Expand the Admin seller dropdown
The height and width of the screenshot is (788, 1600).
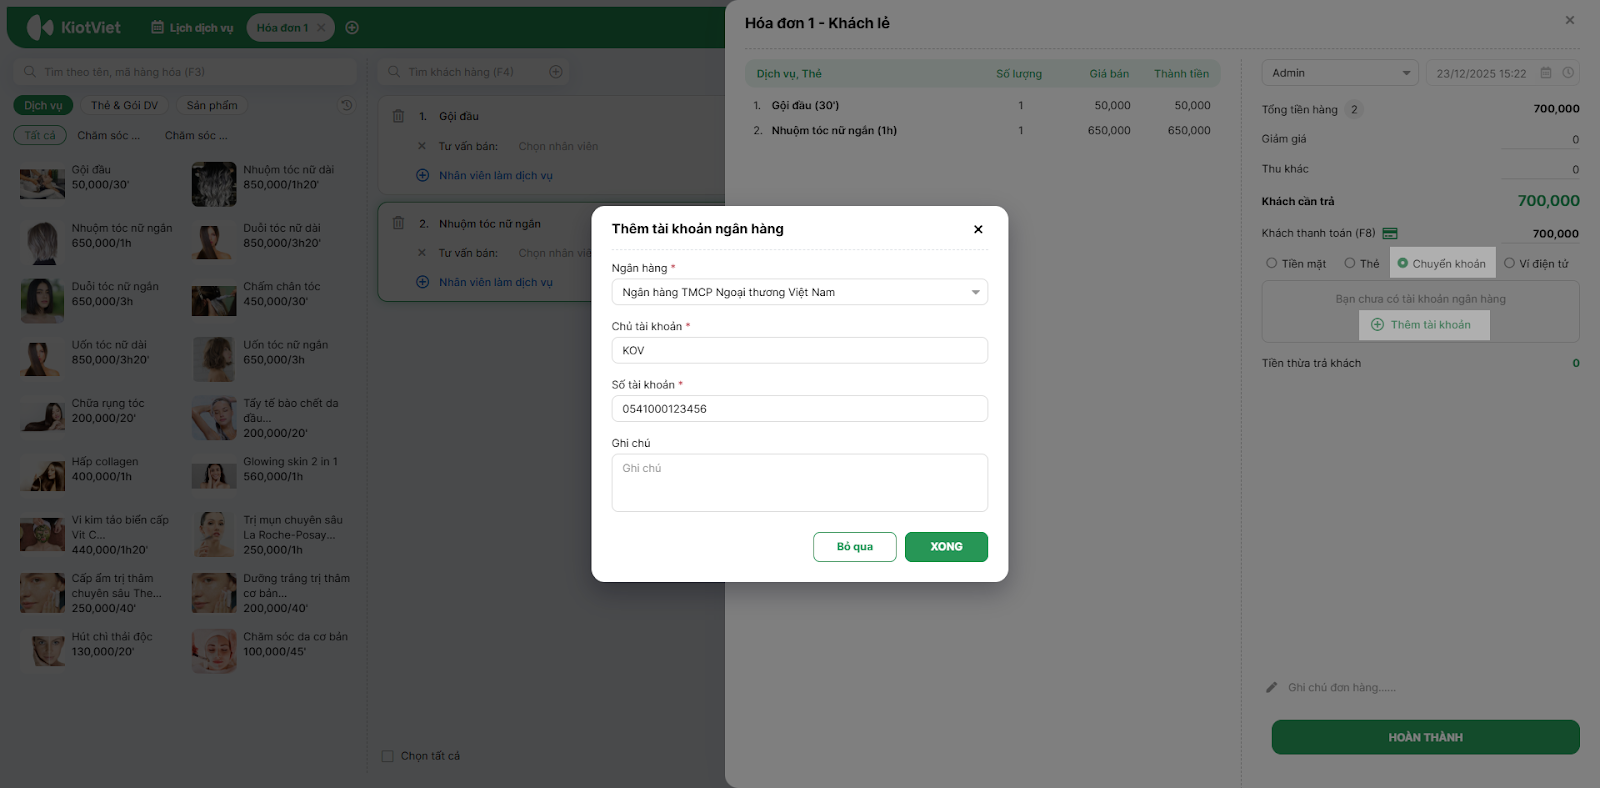(x=1340, y=73)
